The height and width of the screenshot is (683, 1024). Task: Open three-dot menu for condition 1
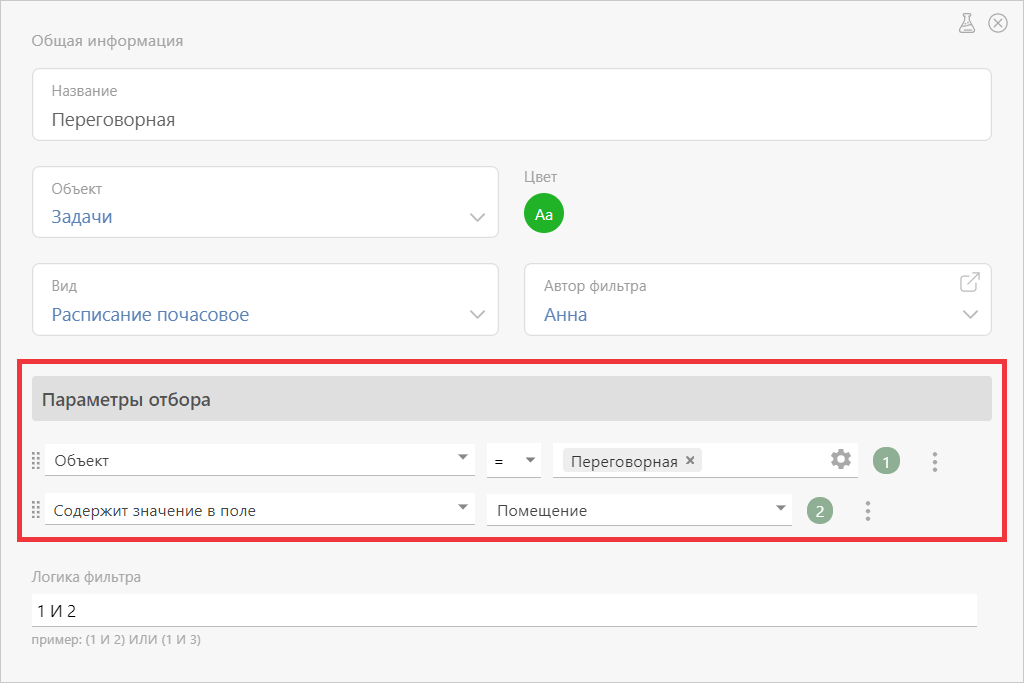point(935,462)
